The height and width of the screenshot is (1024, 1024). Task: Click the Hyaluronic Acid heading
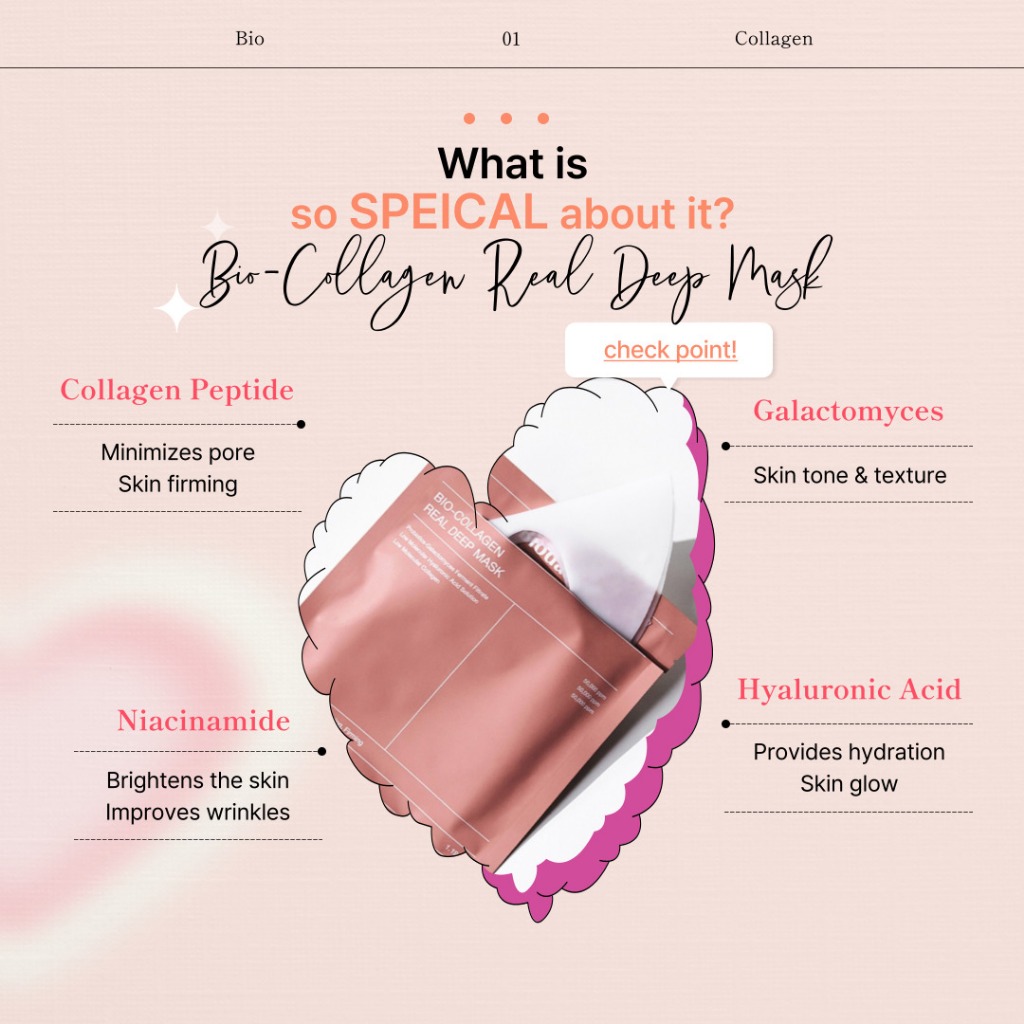click(x=849, y=690)
